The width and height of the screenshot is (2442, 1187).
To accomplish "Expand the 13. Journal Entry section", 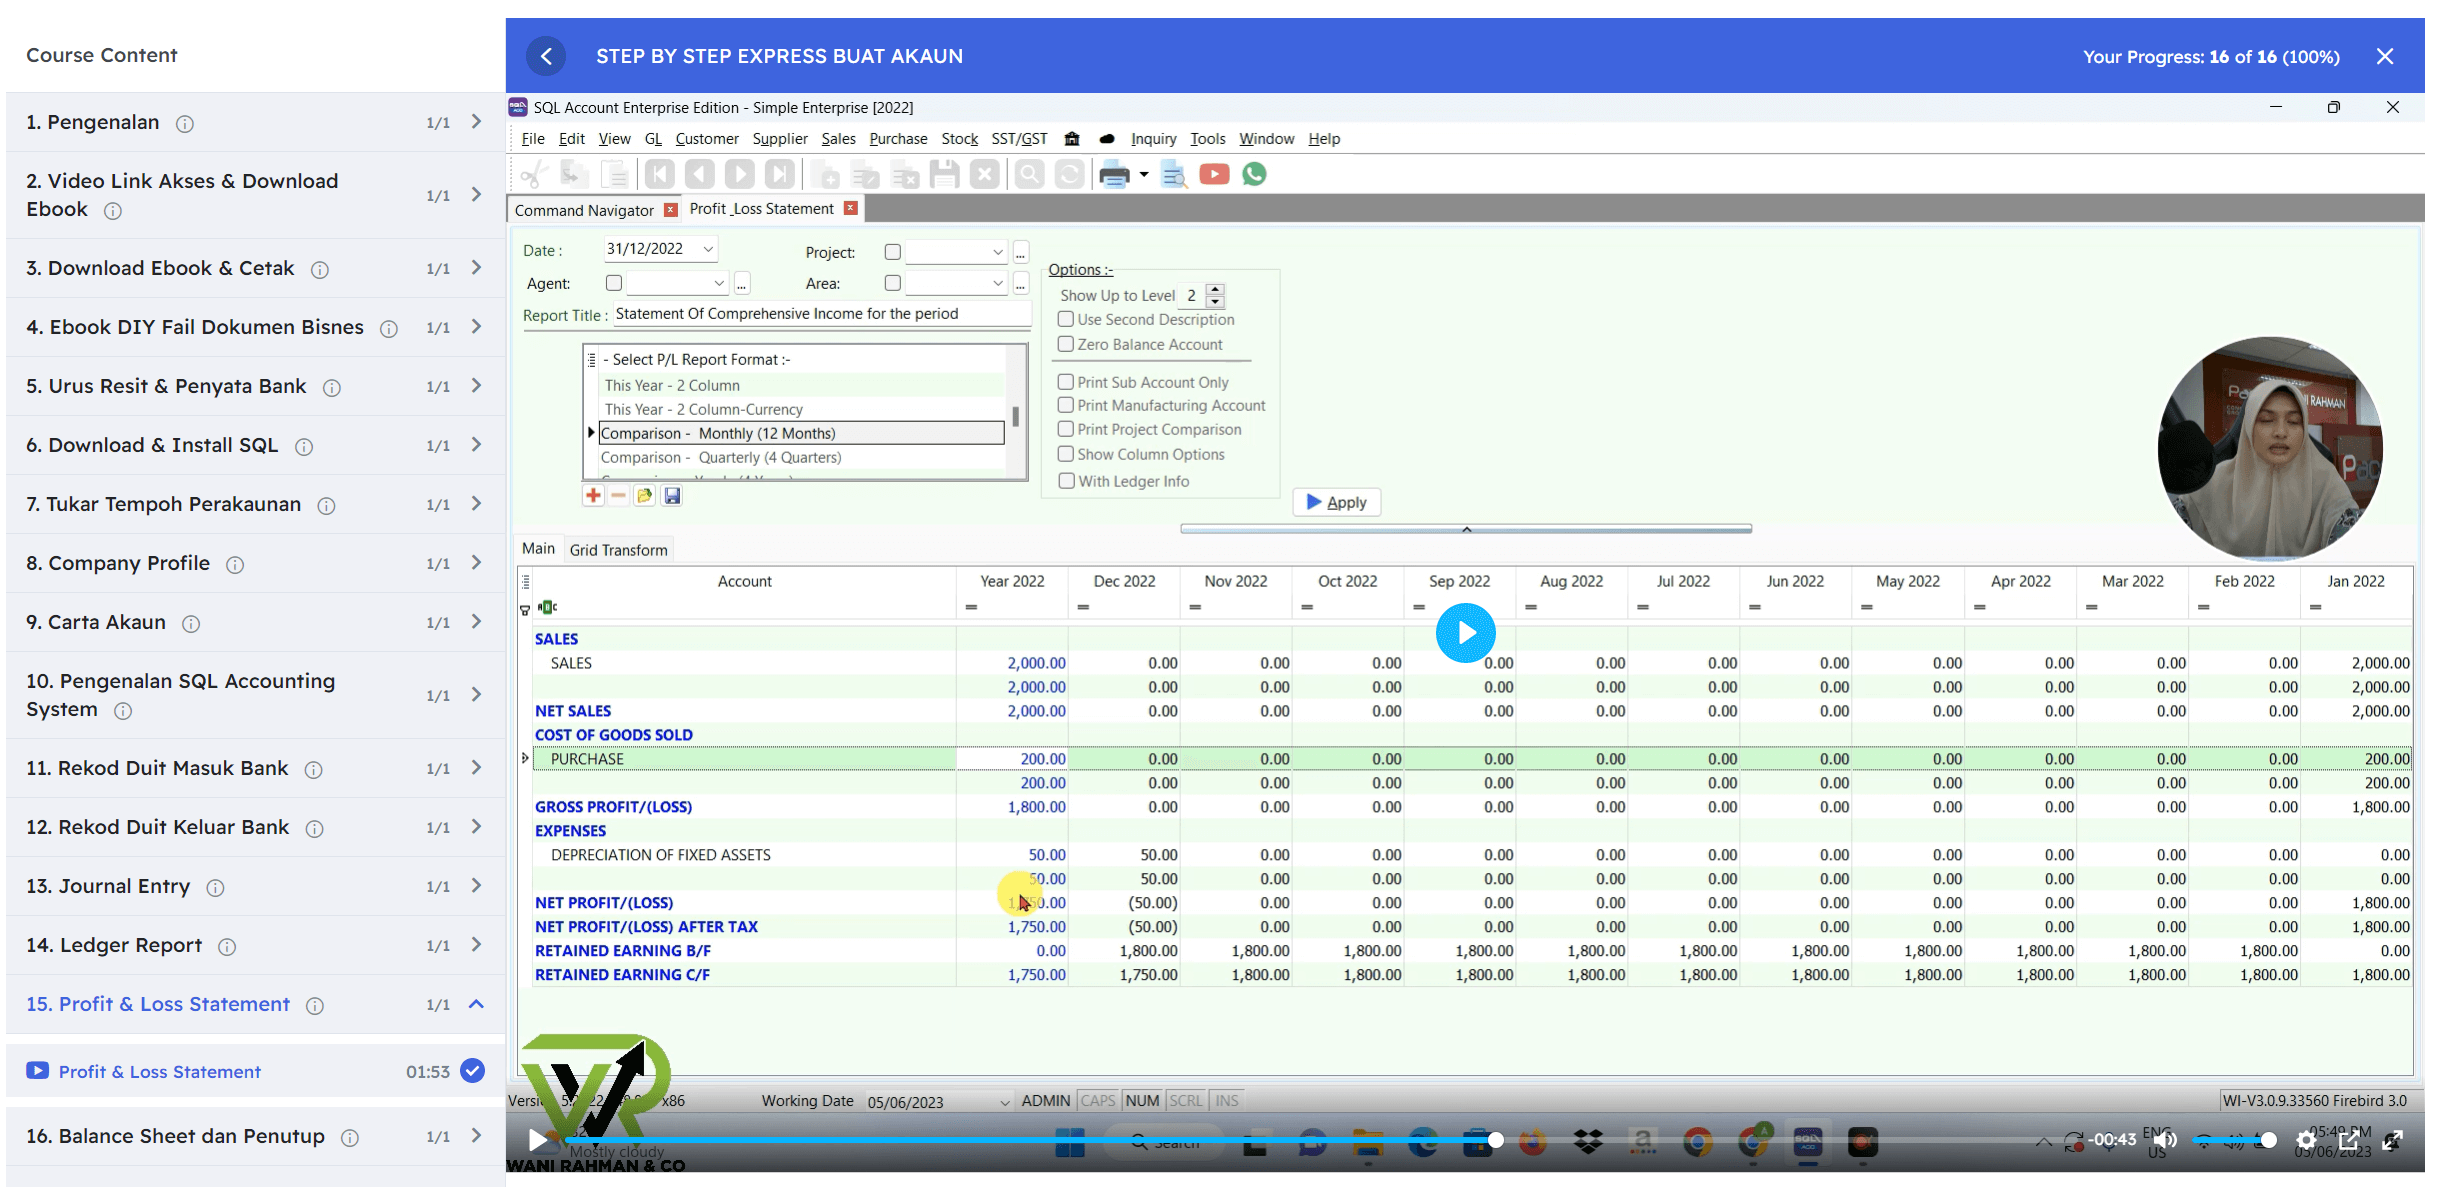I will coord(476,886).
